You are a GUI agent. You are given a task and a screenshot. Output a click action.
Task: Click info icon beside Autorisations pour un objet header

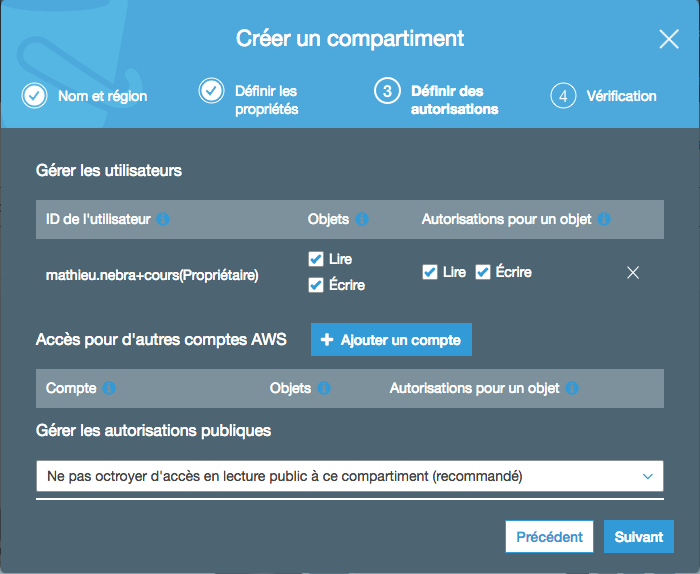tap(604, 219)
